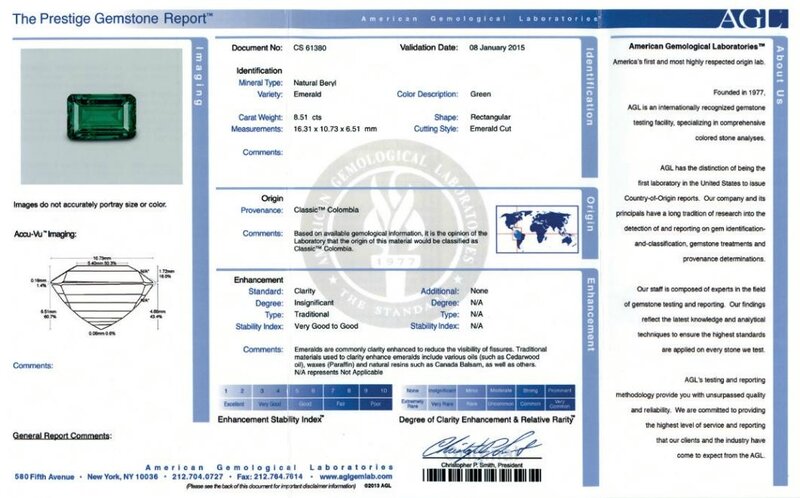The width and height of the screenshot is (800, 498).
Task: Select enhancement type value 'Traditional'
Action: (x=311, y=314)
